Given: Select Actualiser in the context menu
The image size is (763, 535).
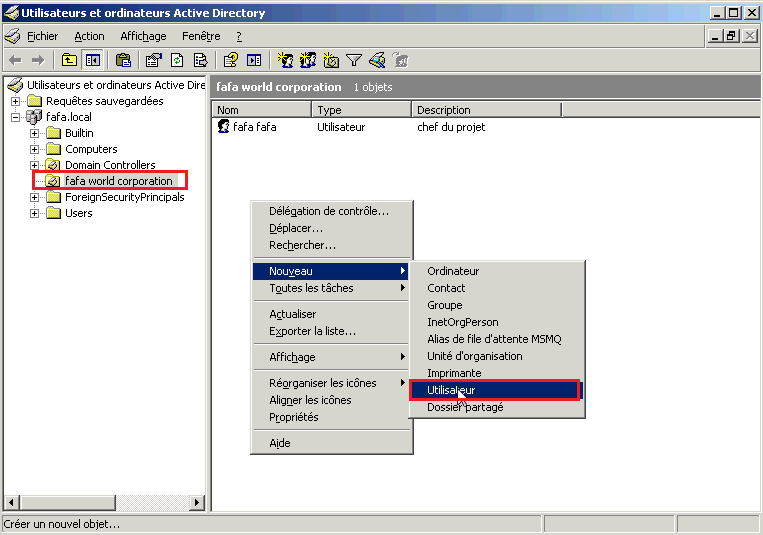Looking at the screenshot, I should point(330,314).
